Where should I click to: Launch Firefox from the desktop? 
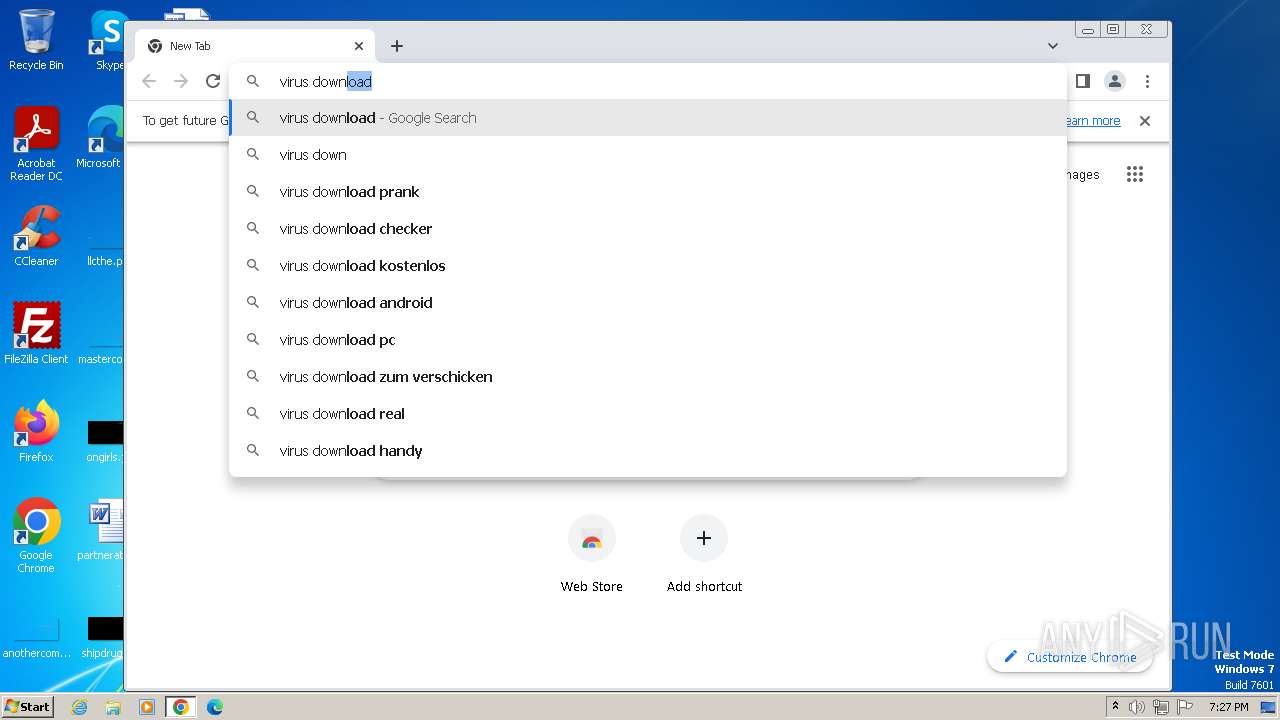[x=36, y=432]
